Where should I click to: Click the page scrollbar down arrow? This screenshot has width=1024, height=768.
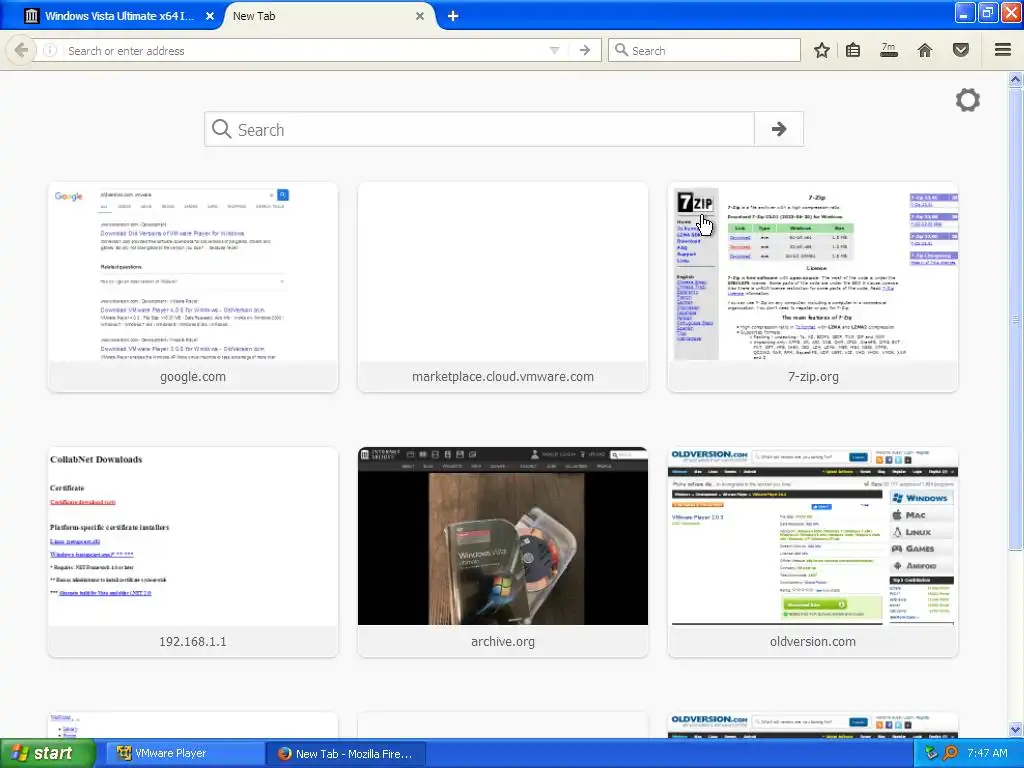click(1015, 729)
